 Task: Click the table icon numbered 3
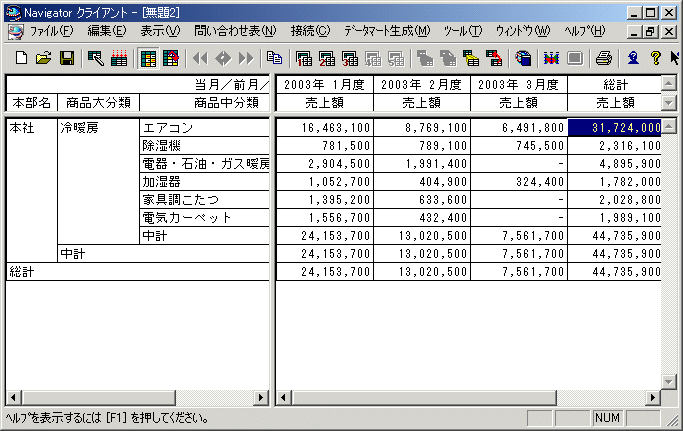(350, 58)
